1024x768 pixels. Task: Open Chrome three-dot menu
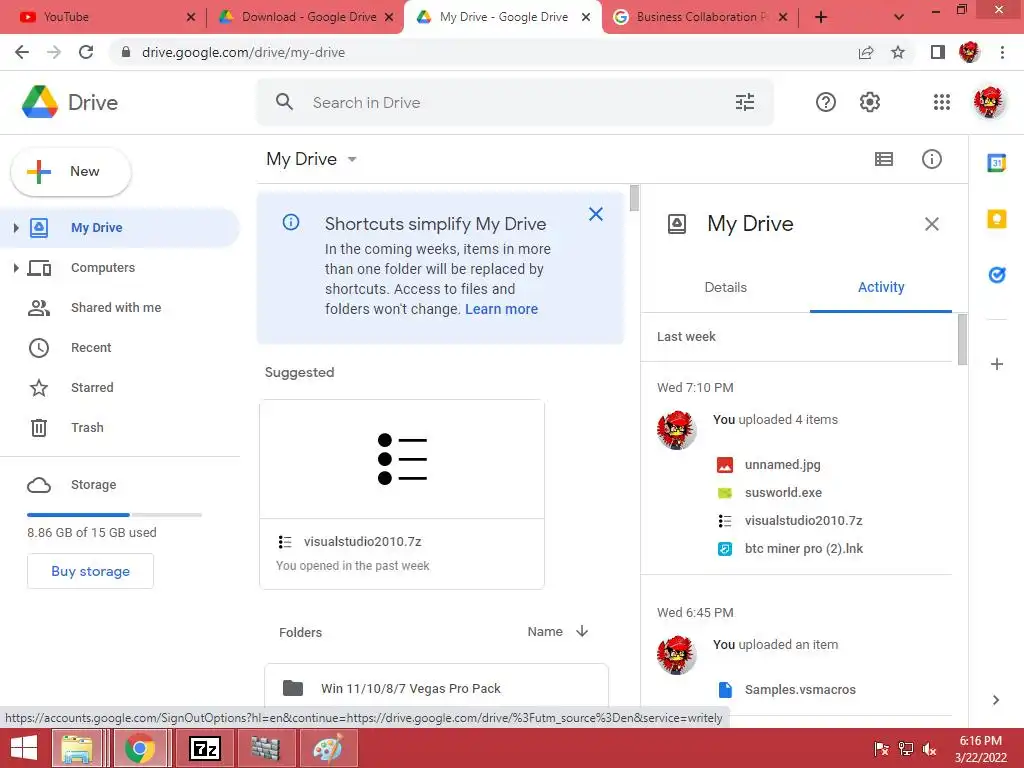coord(1002,52)
